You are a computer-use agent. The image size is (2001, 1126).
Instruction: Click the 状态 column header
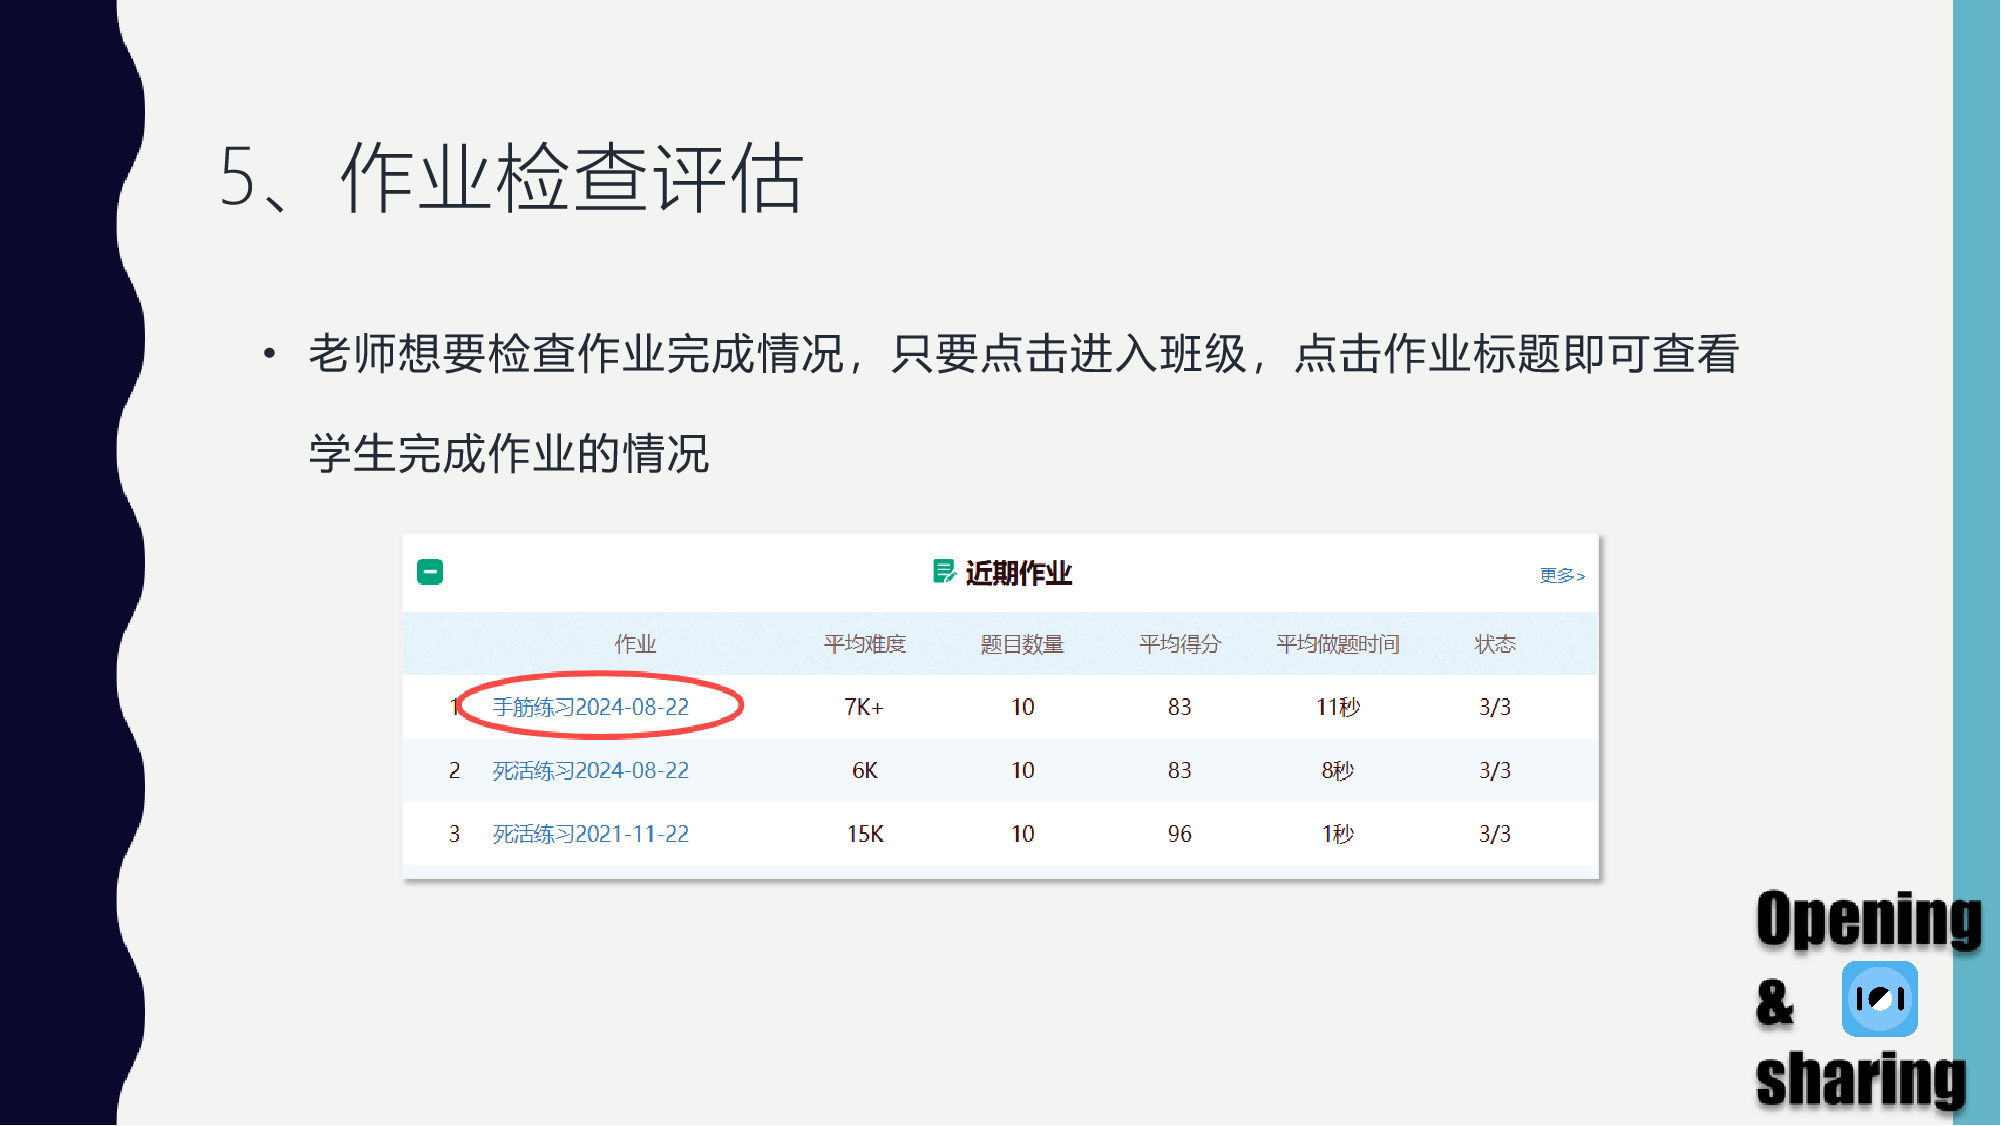1495,644
